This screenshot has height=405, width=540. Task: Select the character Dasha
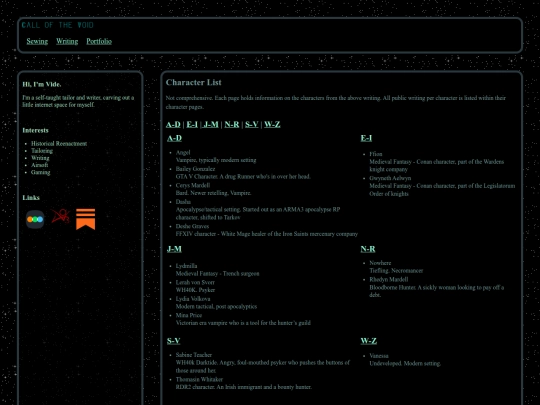tap(183, 202)
